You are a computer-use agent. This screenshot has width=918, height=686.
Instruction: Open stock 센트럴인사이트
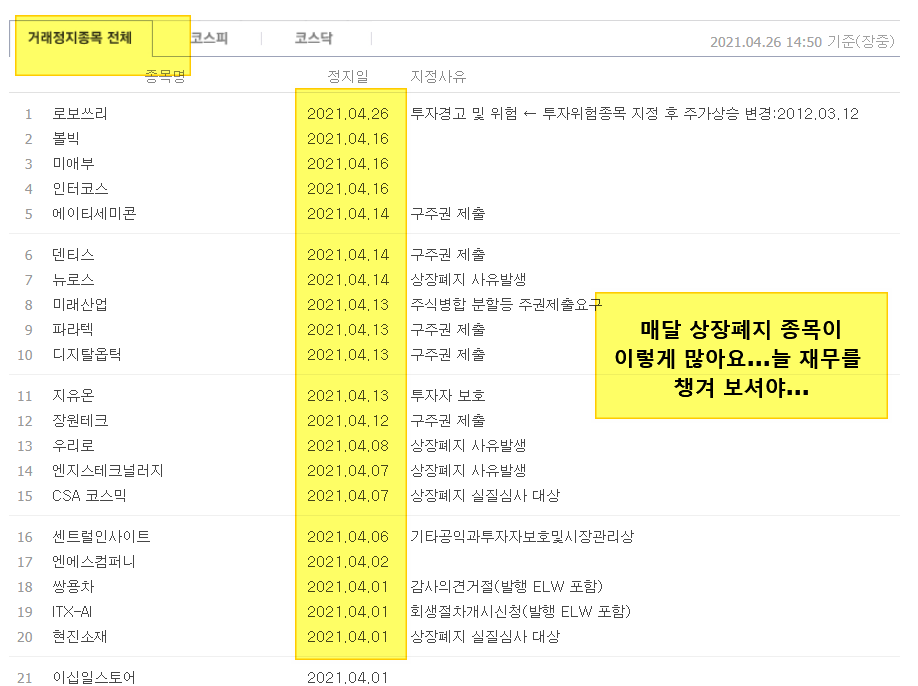coord(101,537)
